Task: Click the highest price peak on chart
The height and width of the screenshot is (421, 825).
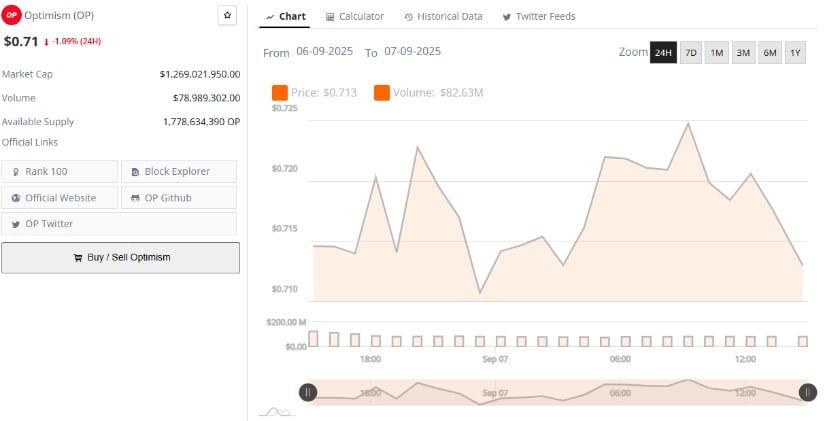Action: (688, 124)
